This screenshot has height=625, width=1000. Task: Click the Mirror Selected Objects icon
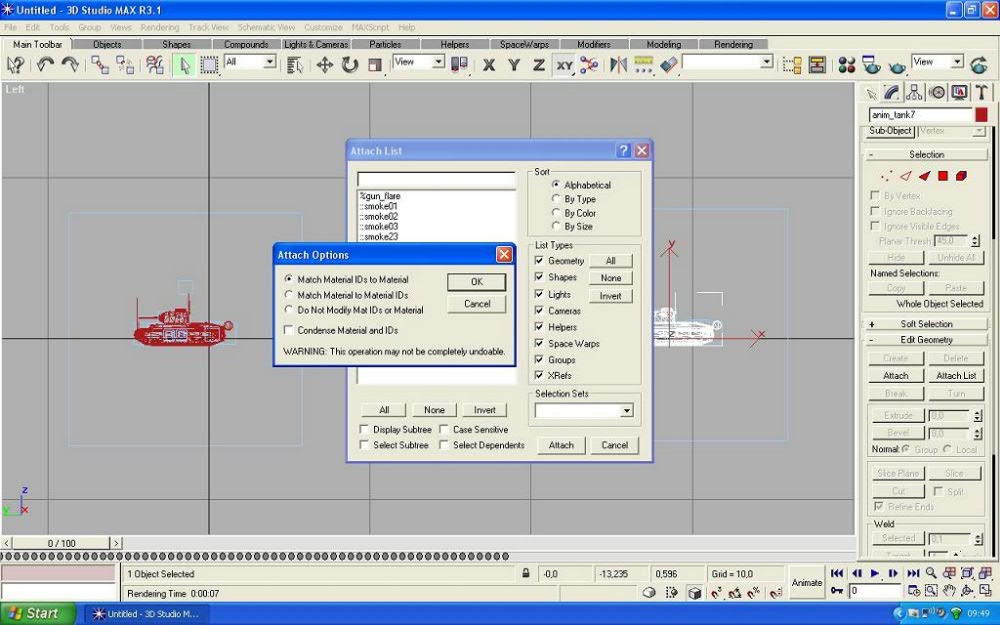618,64
